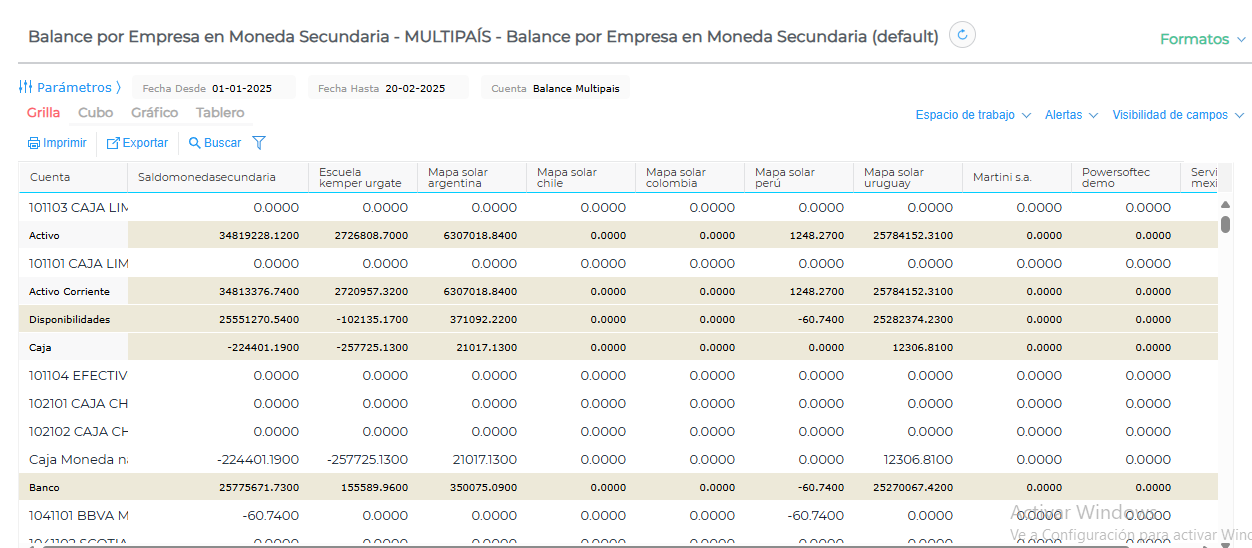
Task: Open the filter funnel icon
Action: pos(259,143)
